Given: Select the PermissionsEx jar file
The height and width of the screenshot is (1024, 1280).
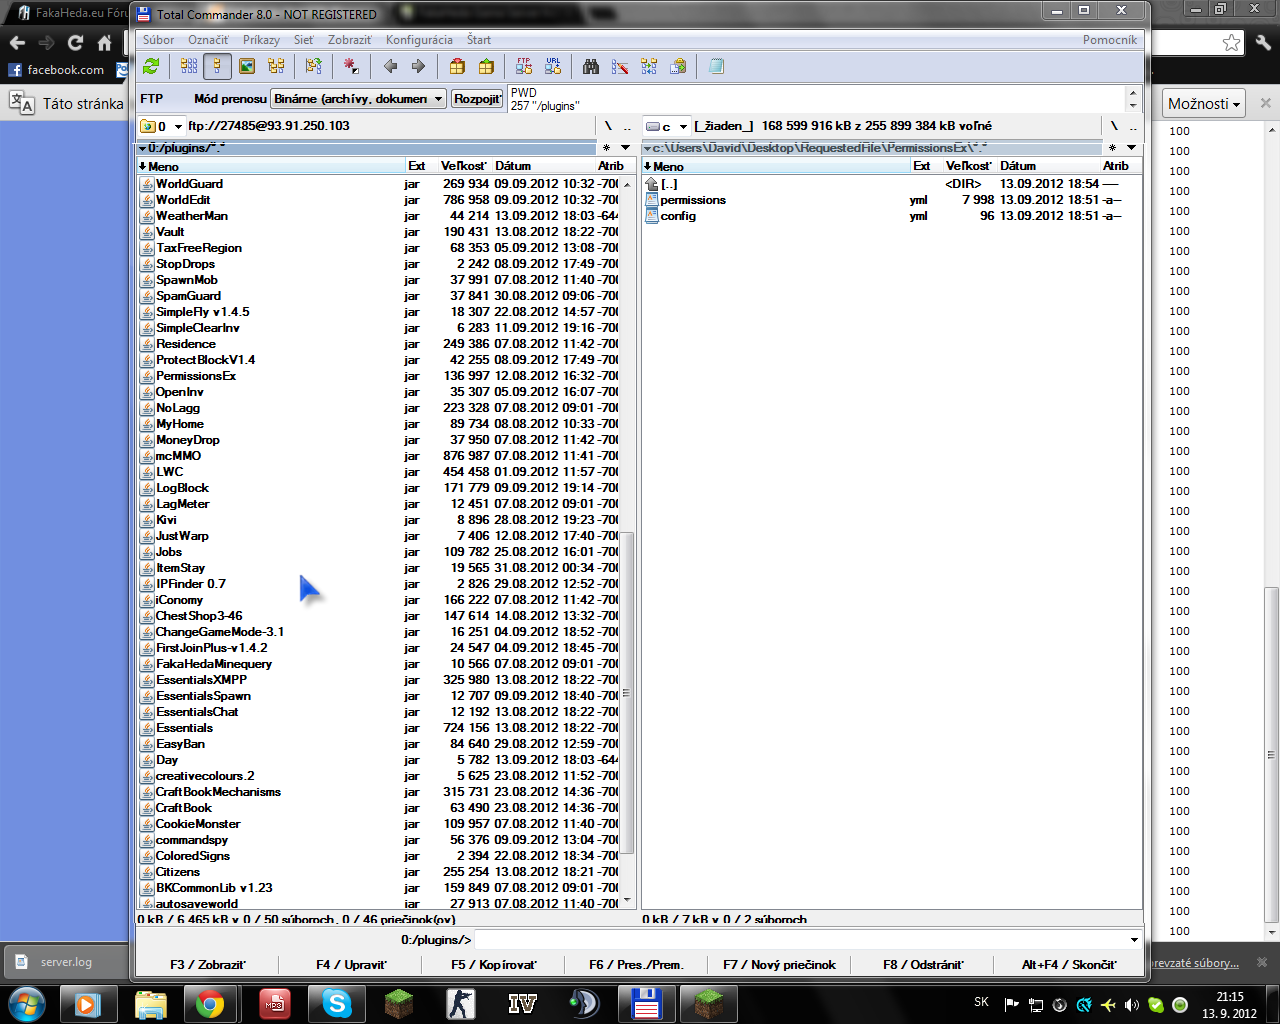Looking at the screenshot, I should [x=380, y=376].
